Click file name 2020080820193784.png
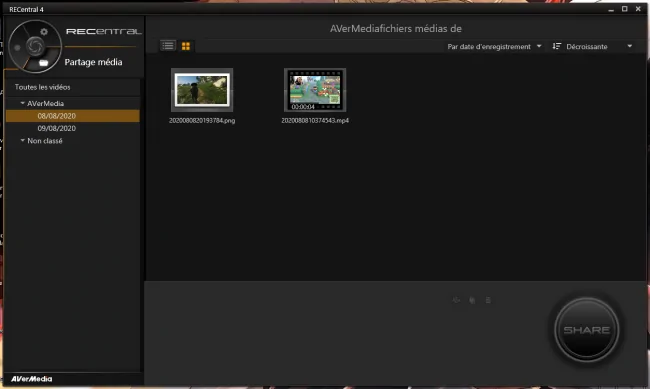 [202, 120]
